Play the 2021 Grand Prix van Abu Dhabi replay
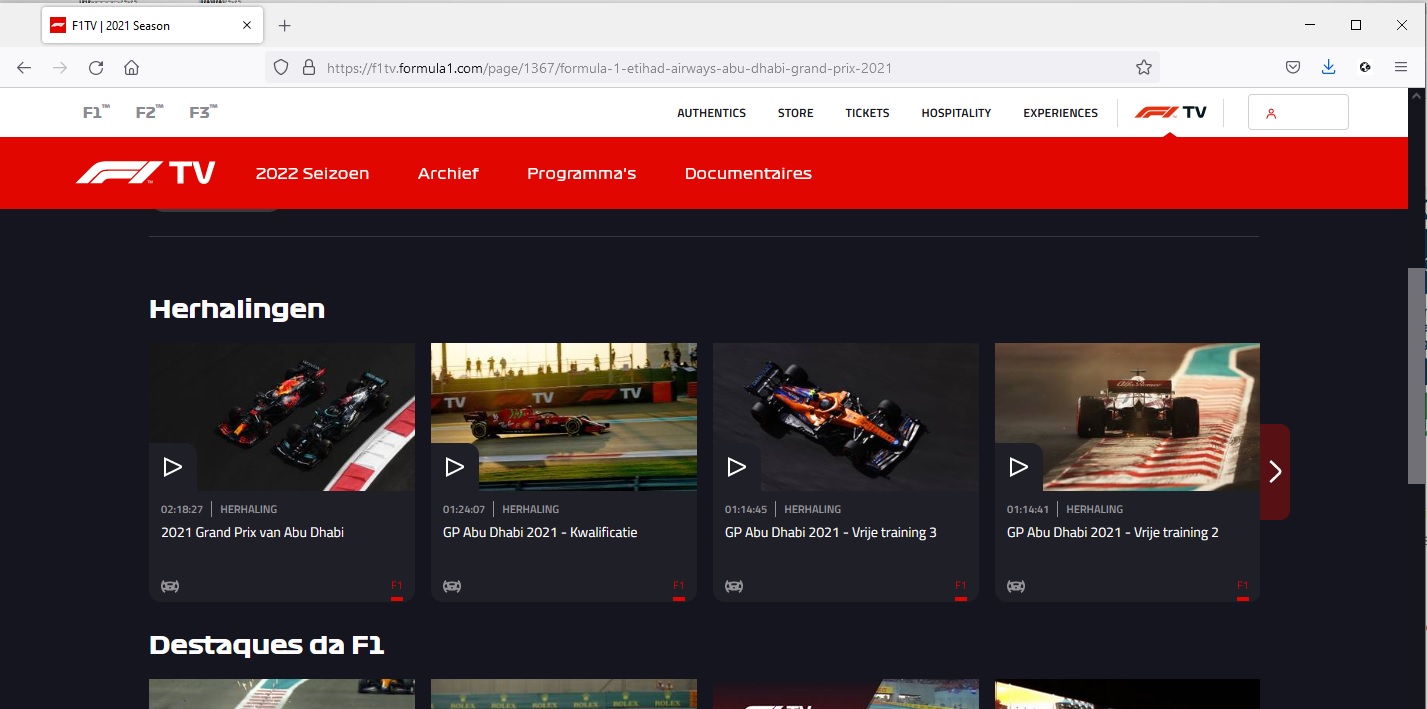This screenshot has width=1427, height=709. 172,467
